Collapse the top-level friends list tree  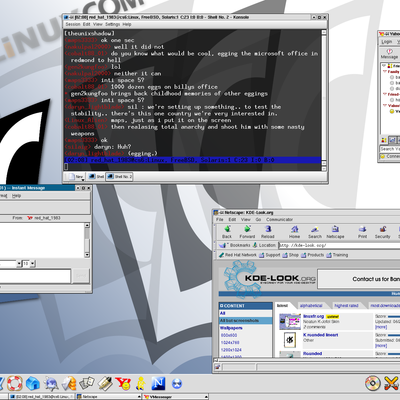click(x=383, y=66)
